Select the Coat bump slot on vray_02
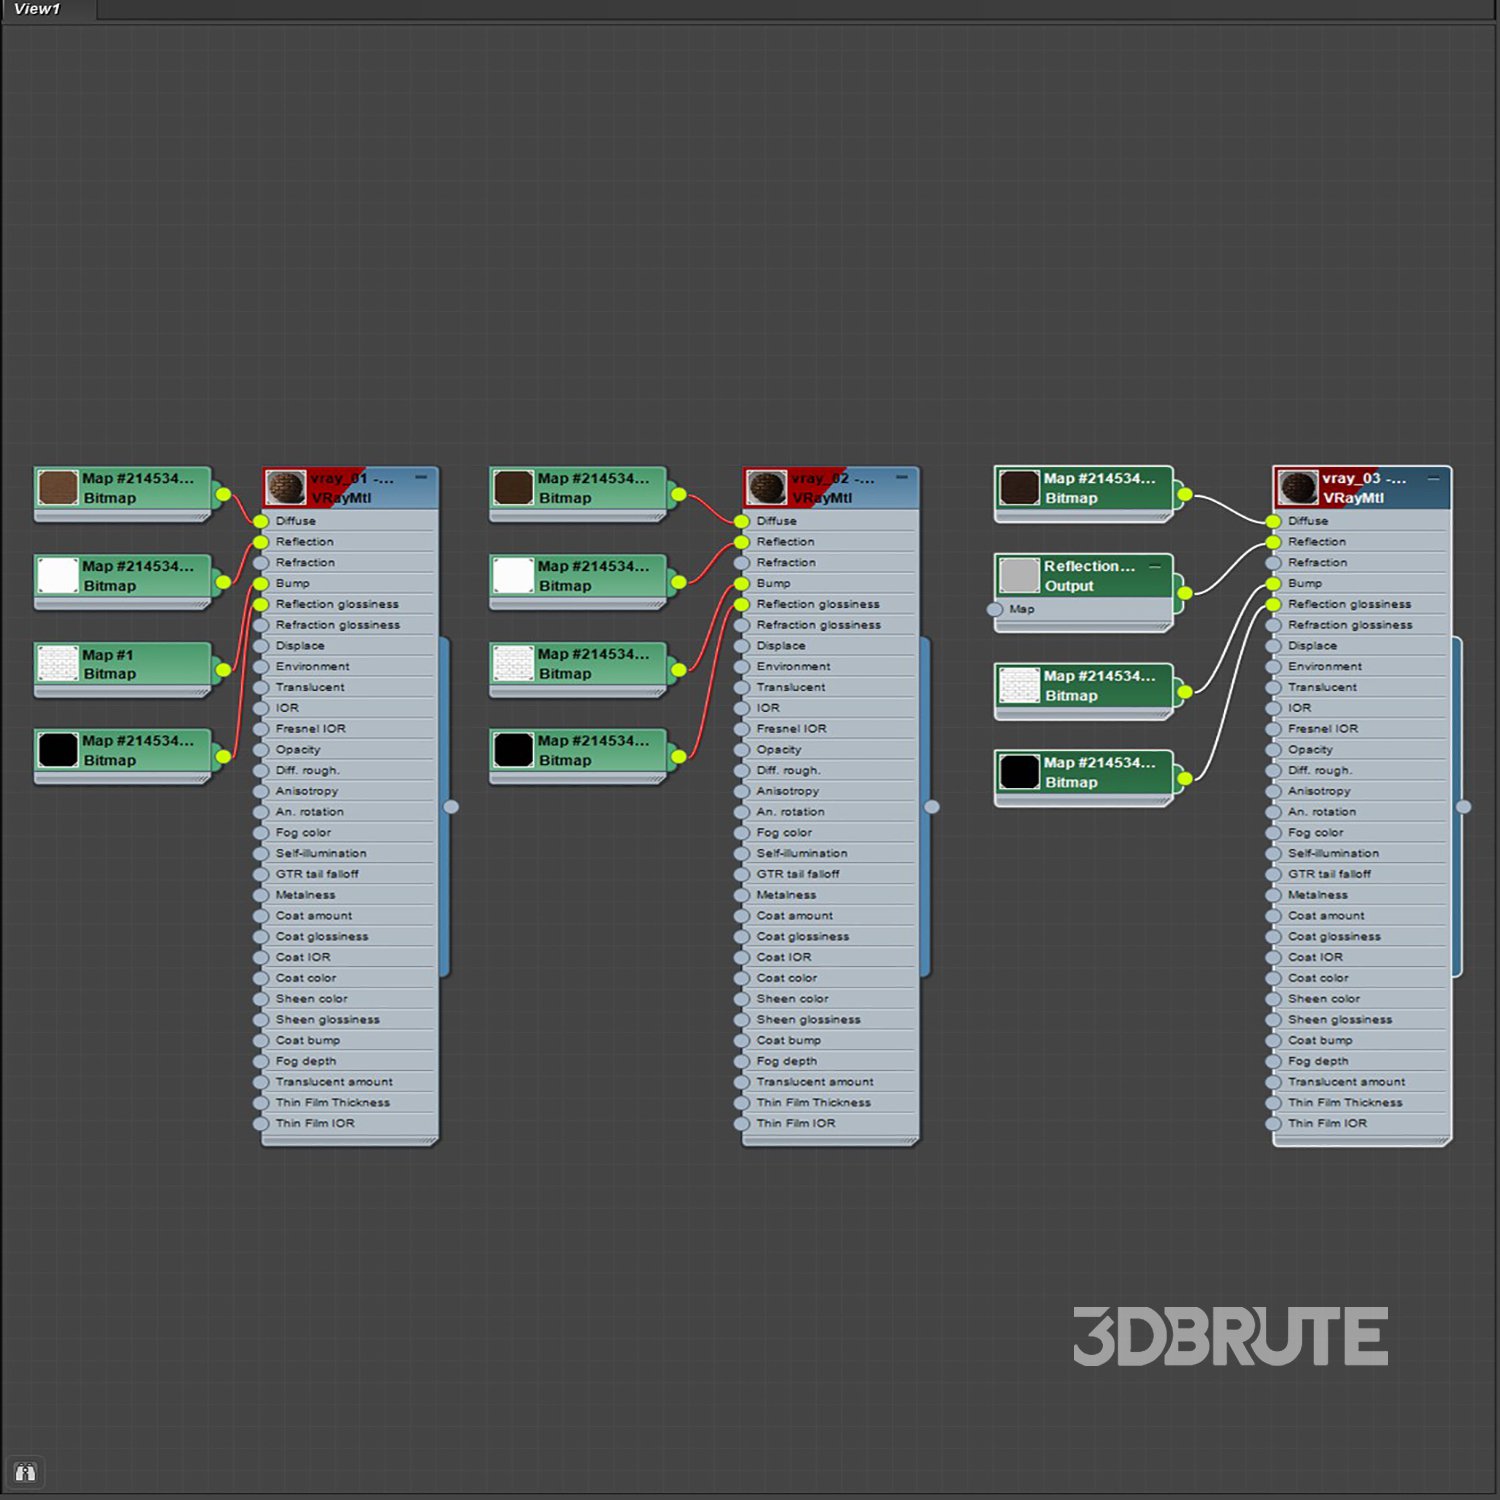The width and height of the screenshot is (1500, 1500). tap(788, 1040)
